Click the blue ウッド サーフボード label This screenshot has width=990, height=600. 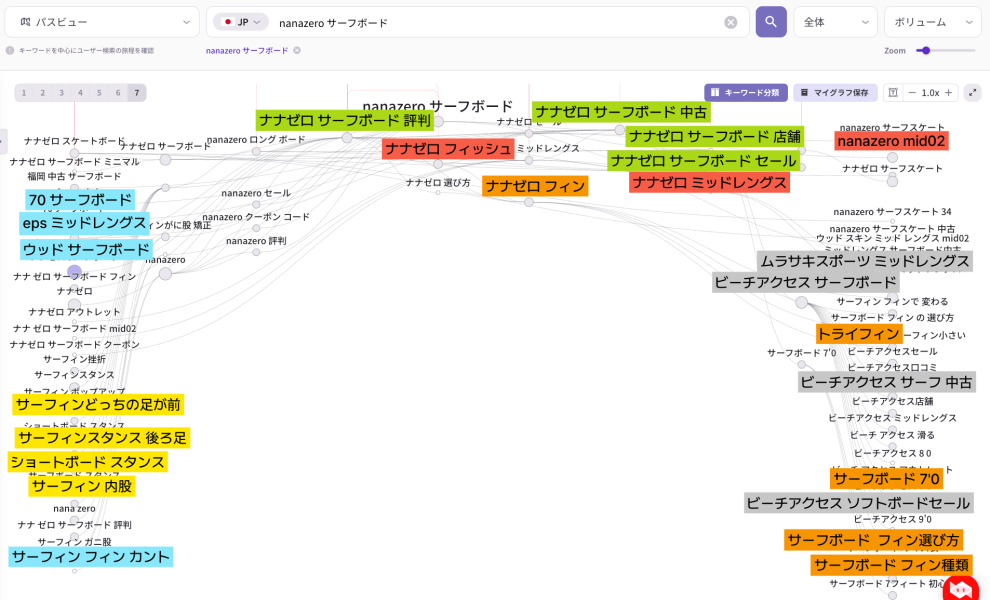[x=86, y=249]
